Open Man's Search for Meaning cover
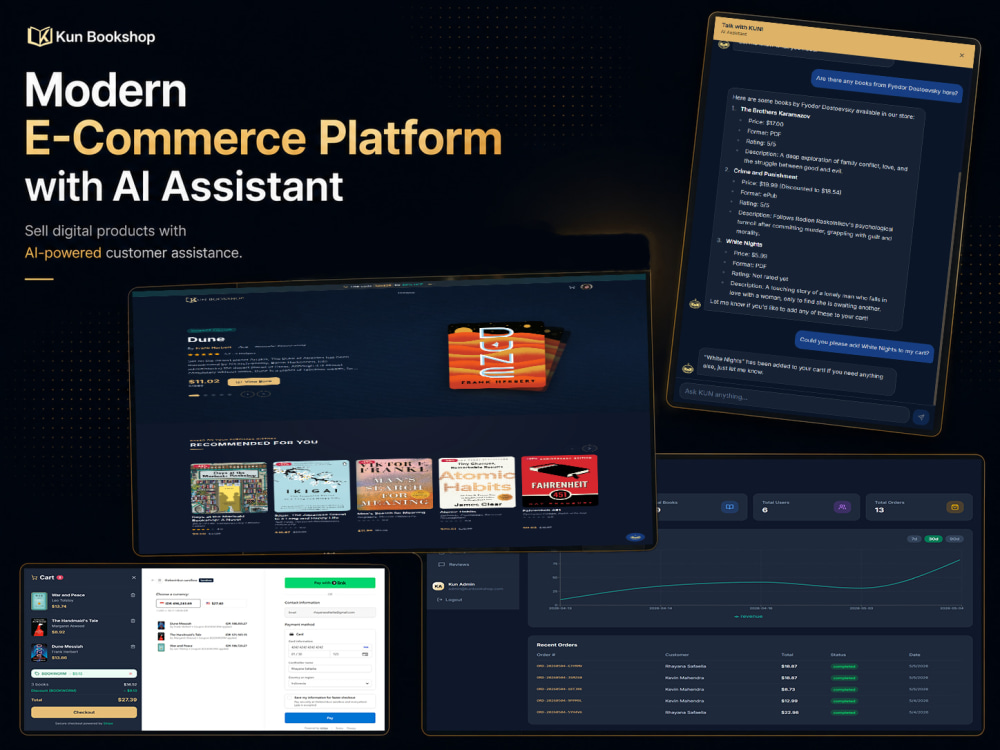 coord(393,483)
